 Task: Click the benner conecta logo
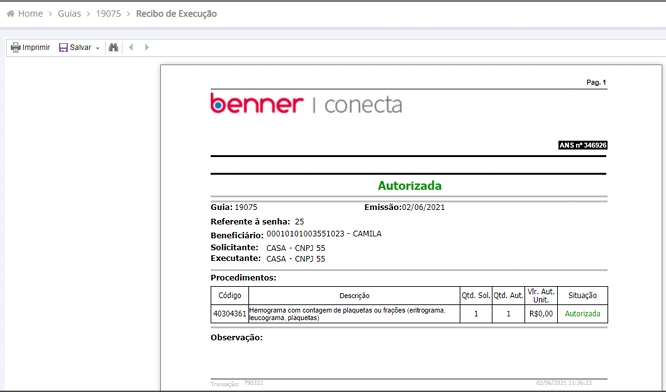pos(306,104)
